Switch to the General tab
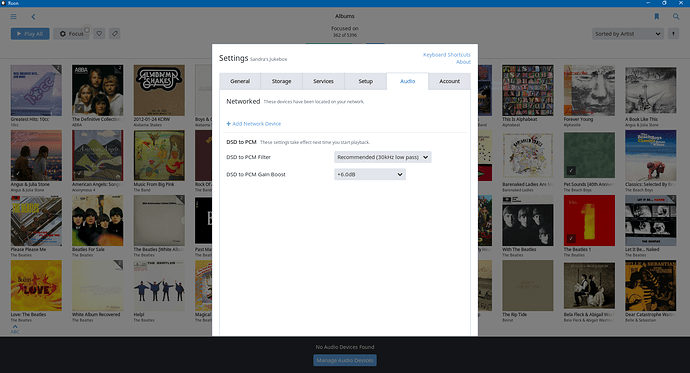 [x=240, y=81]
